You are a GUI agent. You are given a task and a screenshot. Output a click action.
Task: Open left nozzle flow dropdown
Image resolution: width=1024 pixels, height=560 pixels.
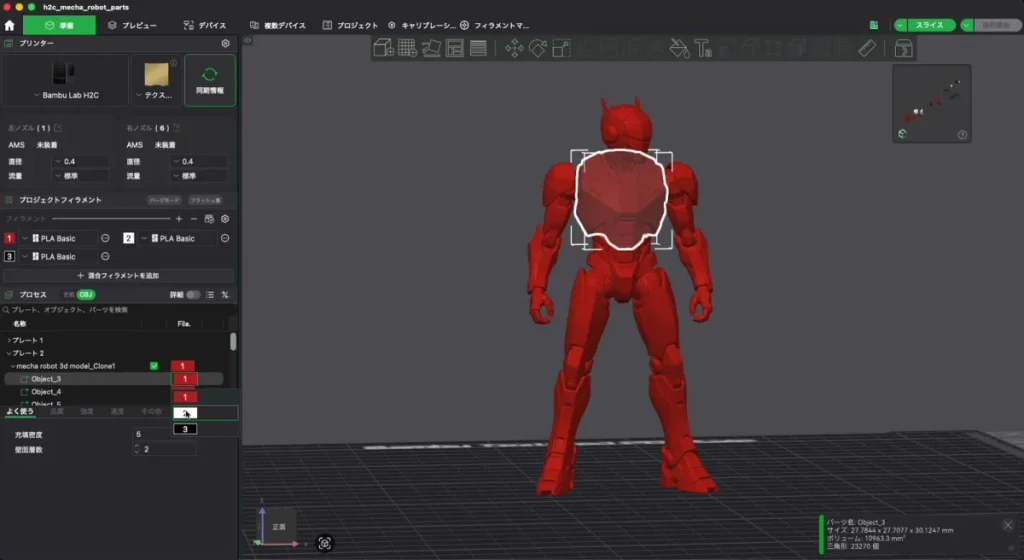pos(80,176)
